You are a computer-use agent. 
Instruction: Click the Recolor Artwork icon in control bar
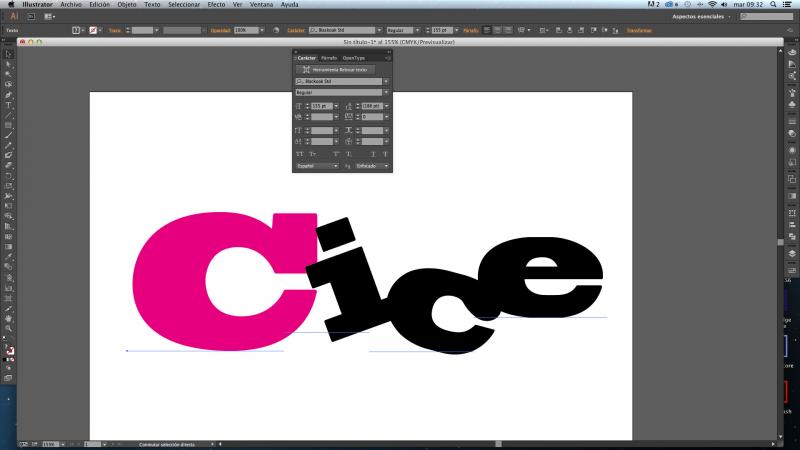click(276, 31)
